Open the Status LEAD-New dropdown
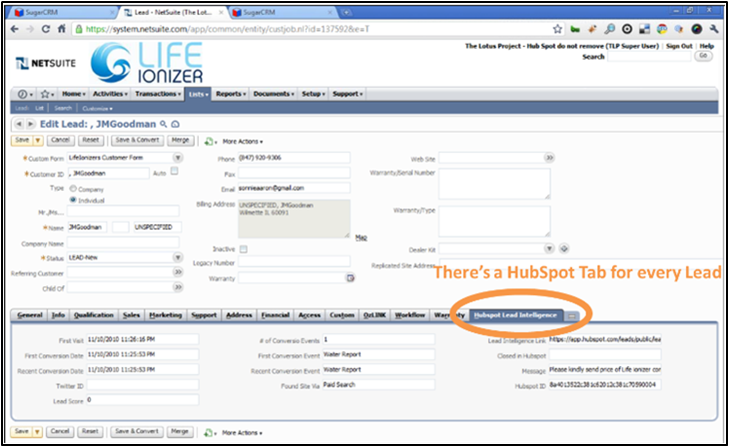 coord(173,258)
